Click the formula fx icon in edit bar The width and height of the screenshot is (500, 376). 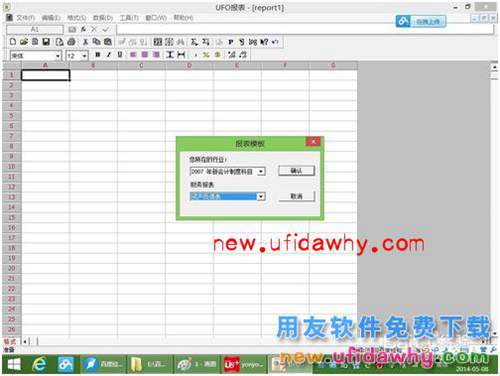coord(83,29)
